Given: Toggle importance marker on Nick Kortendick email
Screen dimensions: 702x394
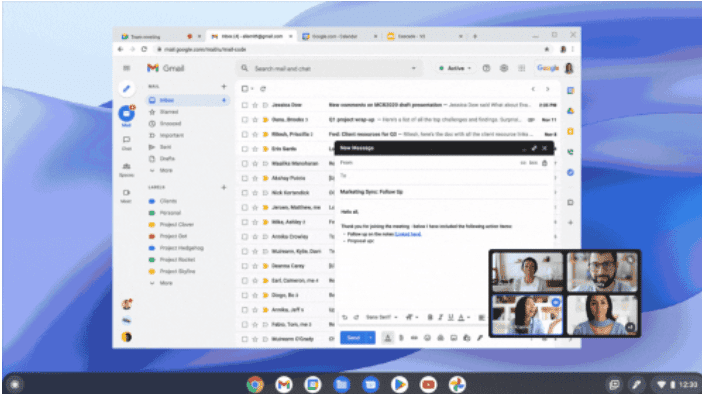Looking at the screenshot, I should coord(265,193).
